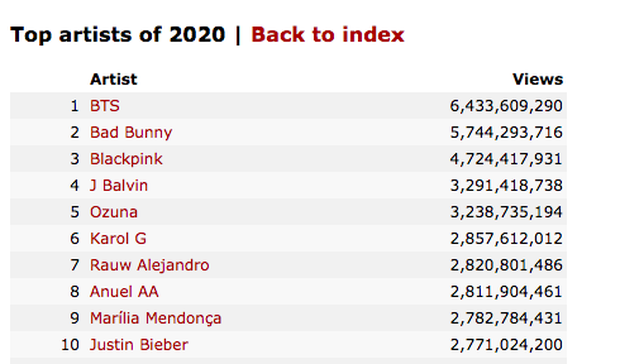Open the BTS artist page

(104, 106)
